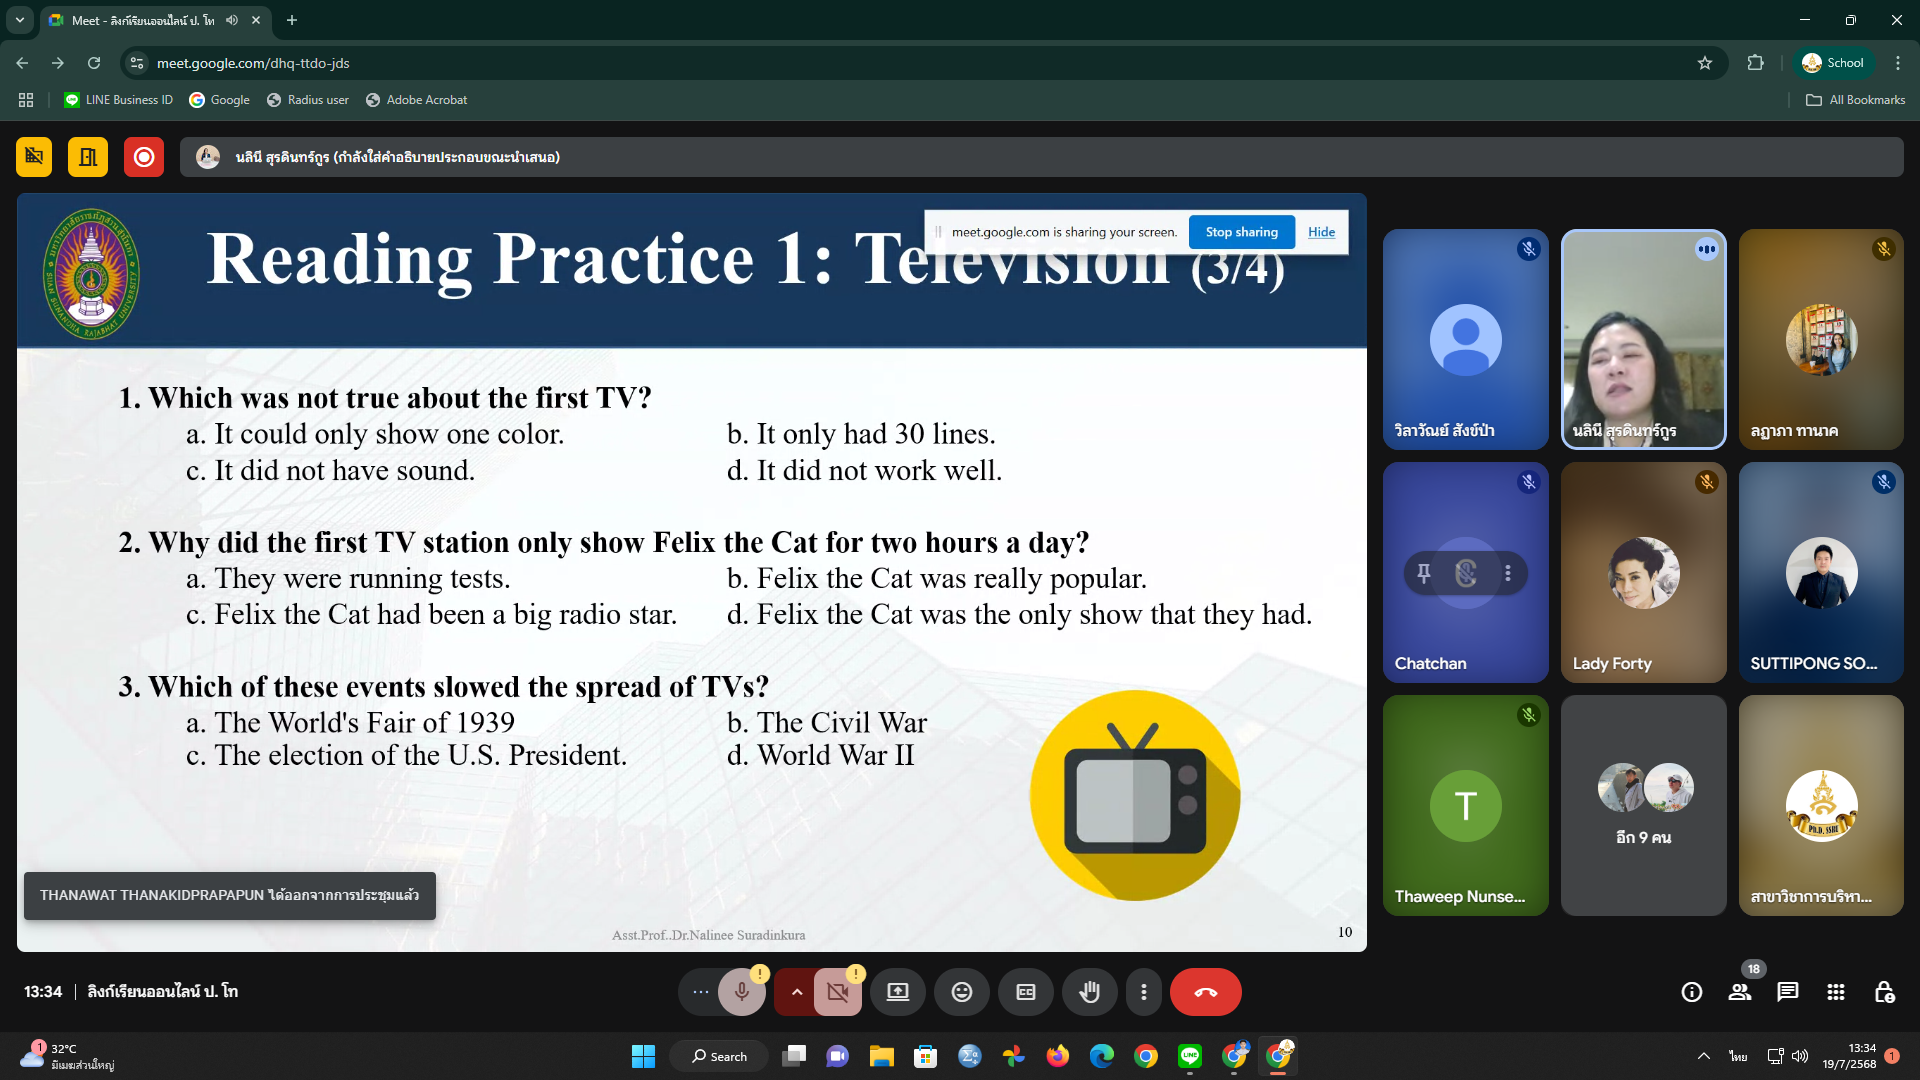Open present screen share button
The image size is (1920, 1080).
point(898,992)
